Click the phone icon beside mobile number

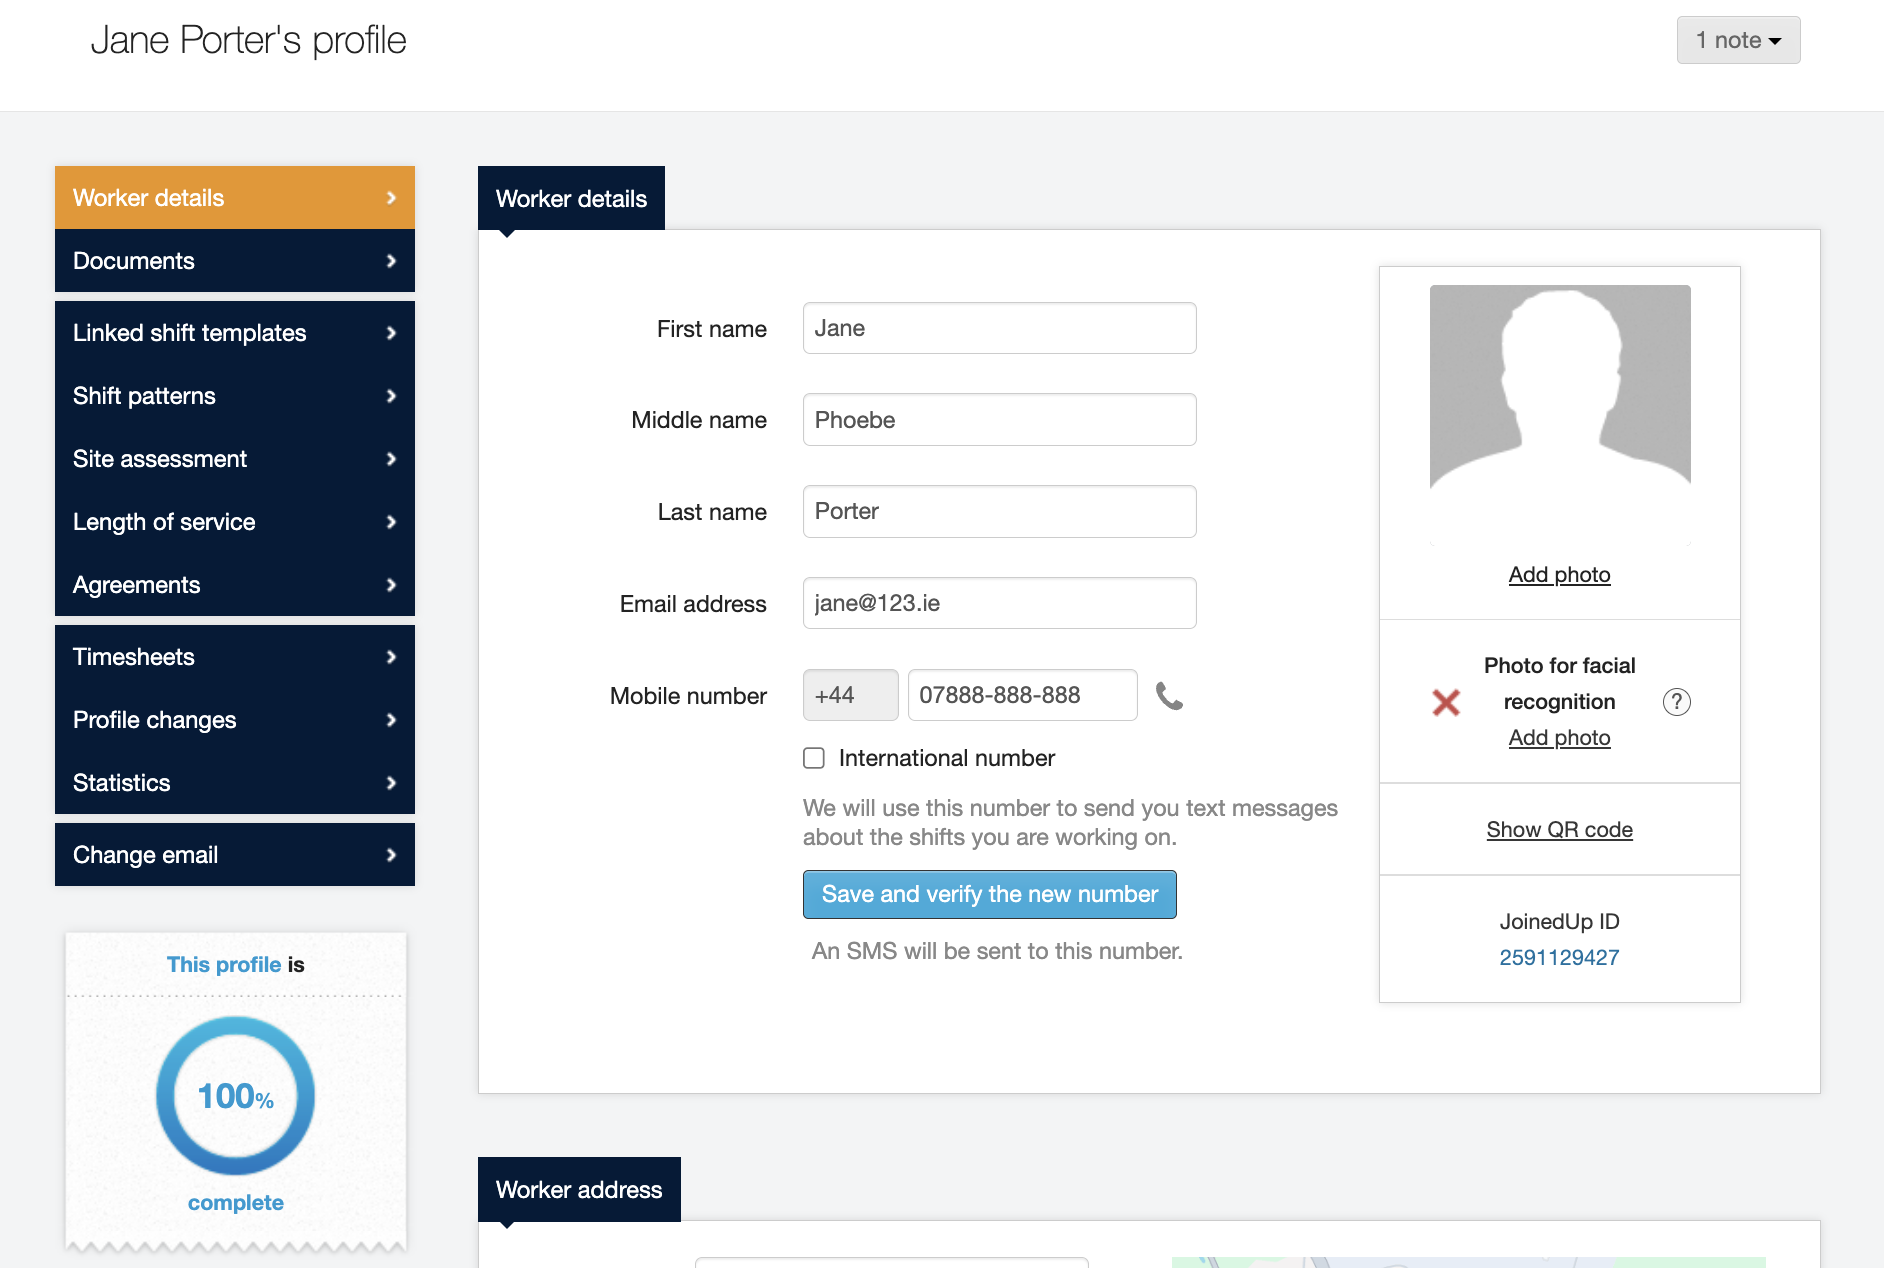point(1169,695)
